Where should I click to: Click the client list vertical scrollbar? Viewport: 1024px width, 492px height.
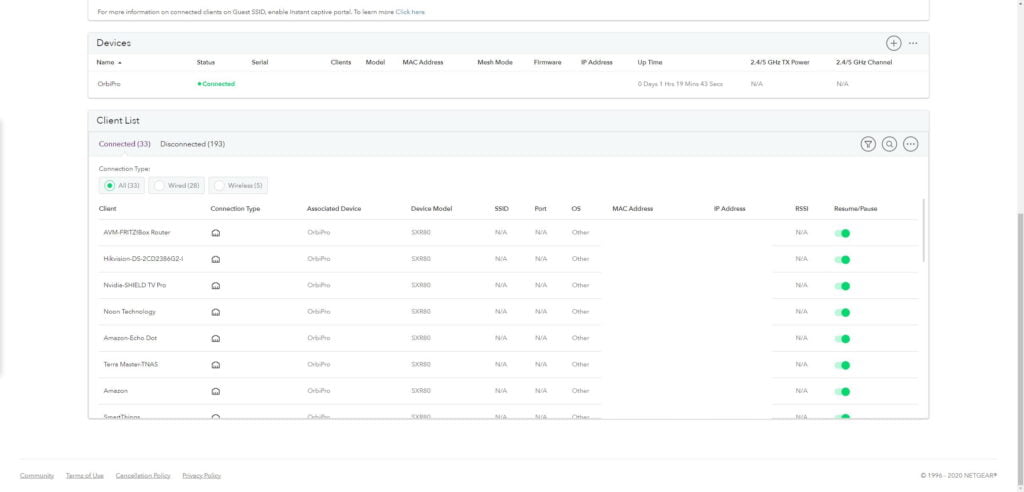point(923,232)
